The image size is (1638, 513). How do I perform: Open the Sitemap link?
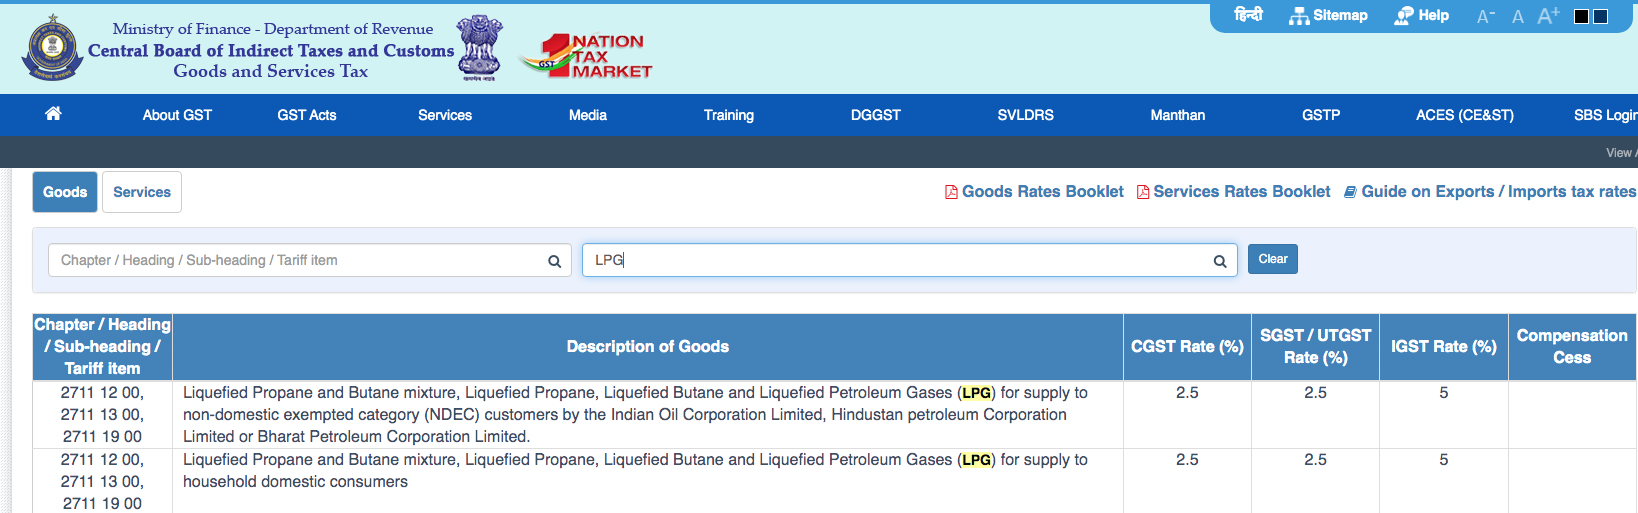[x=1328, y=16]
